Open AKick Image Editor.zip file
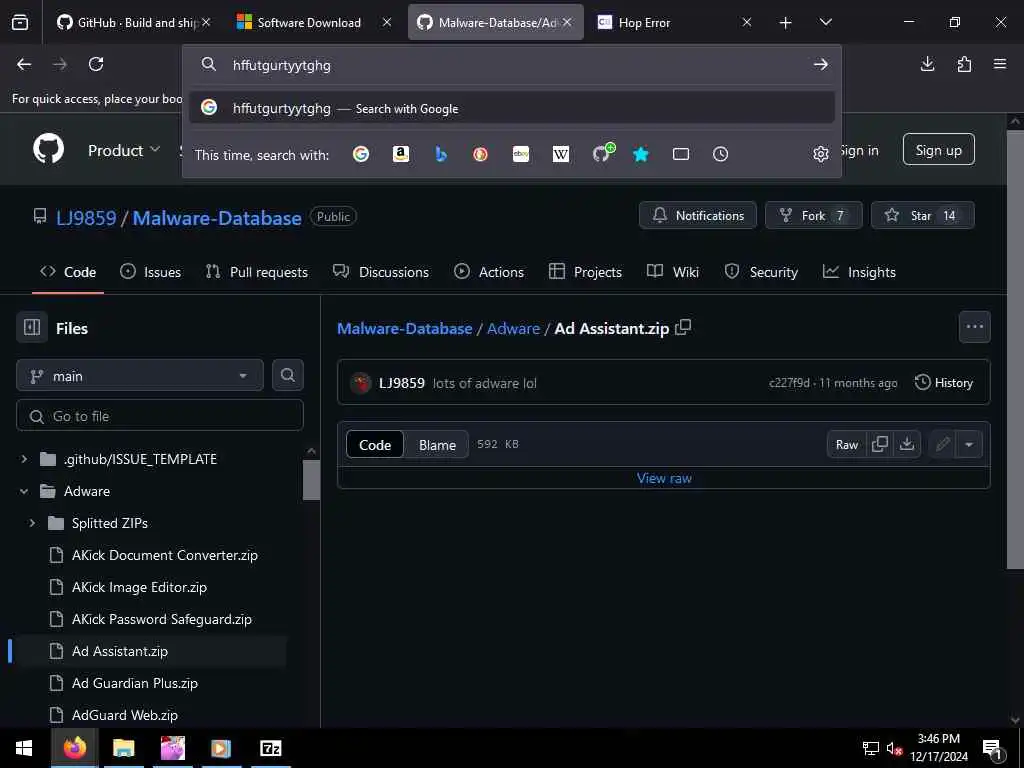The image size is (1024, 768). [x=139, y=587]
